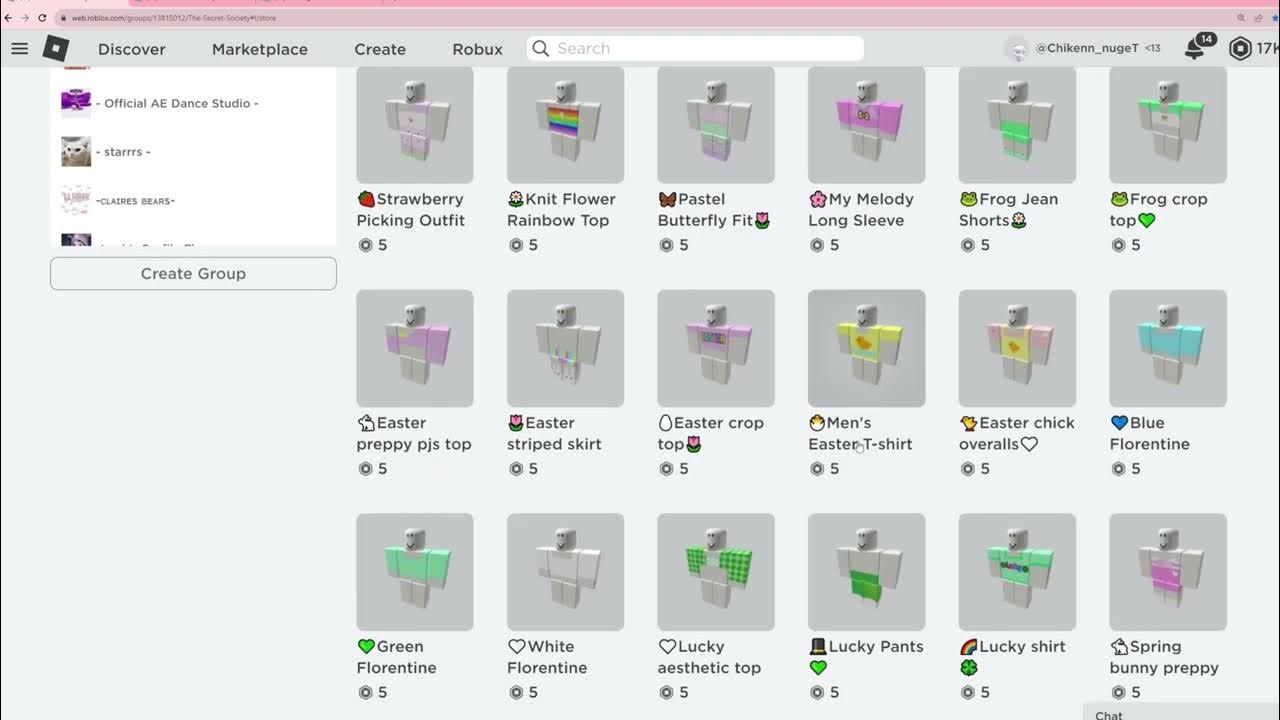The height and width of the screenshot is (720, 1280).
Task: Click the Frog Jean Shorts title
Action: tap(1009, 210)
